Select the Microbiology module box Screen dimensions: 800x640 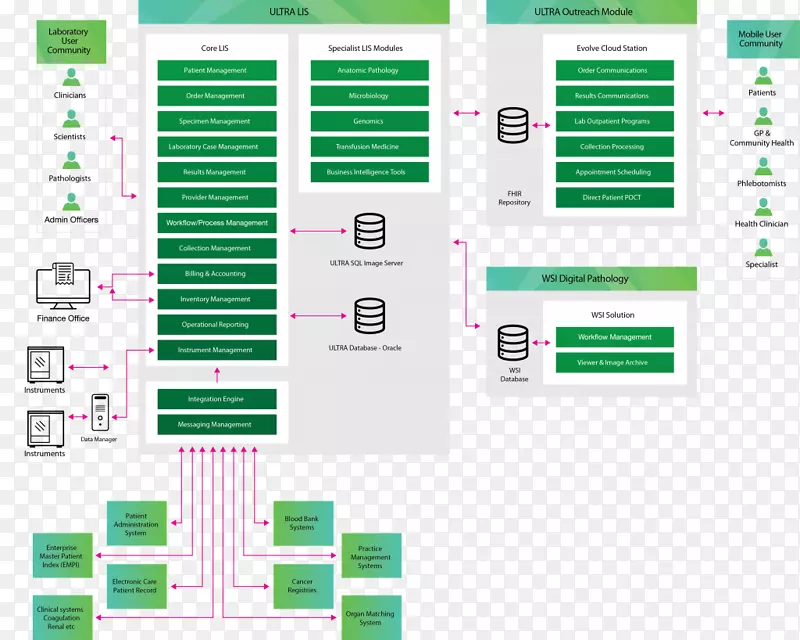click(x=369, y=96)
